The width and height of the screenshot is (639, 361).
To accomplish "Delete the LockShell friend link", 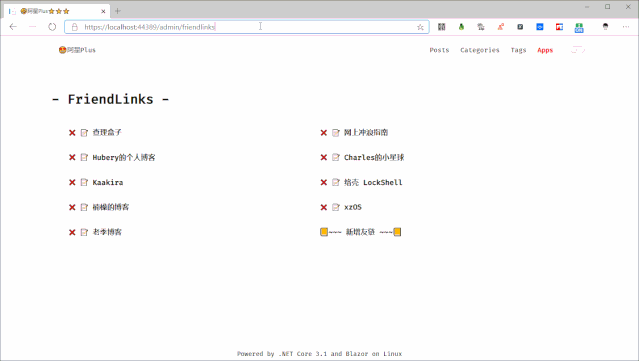I will point(324,183).
